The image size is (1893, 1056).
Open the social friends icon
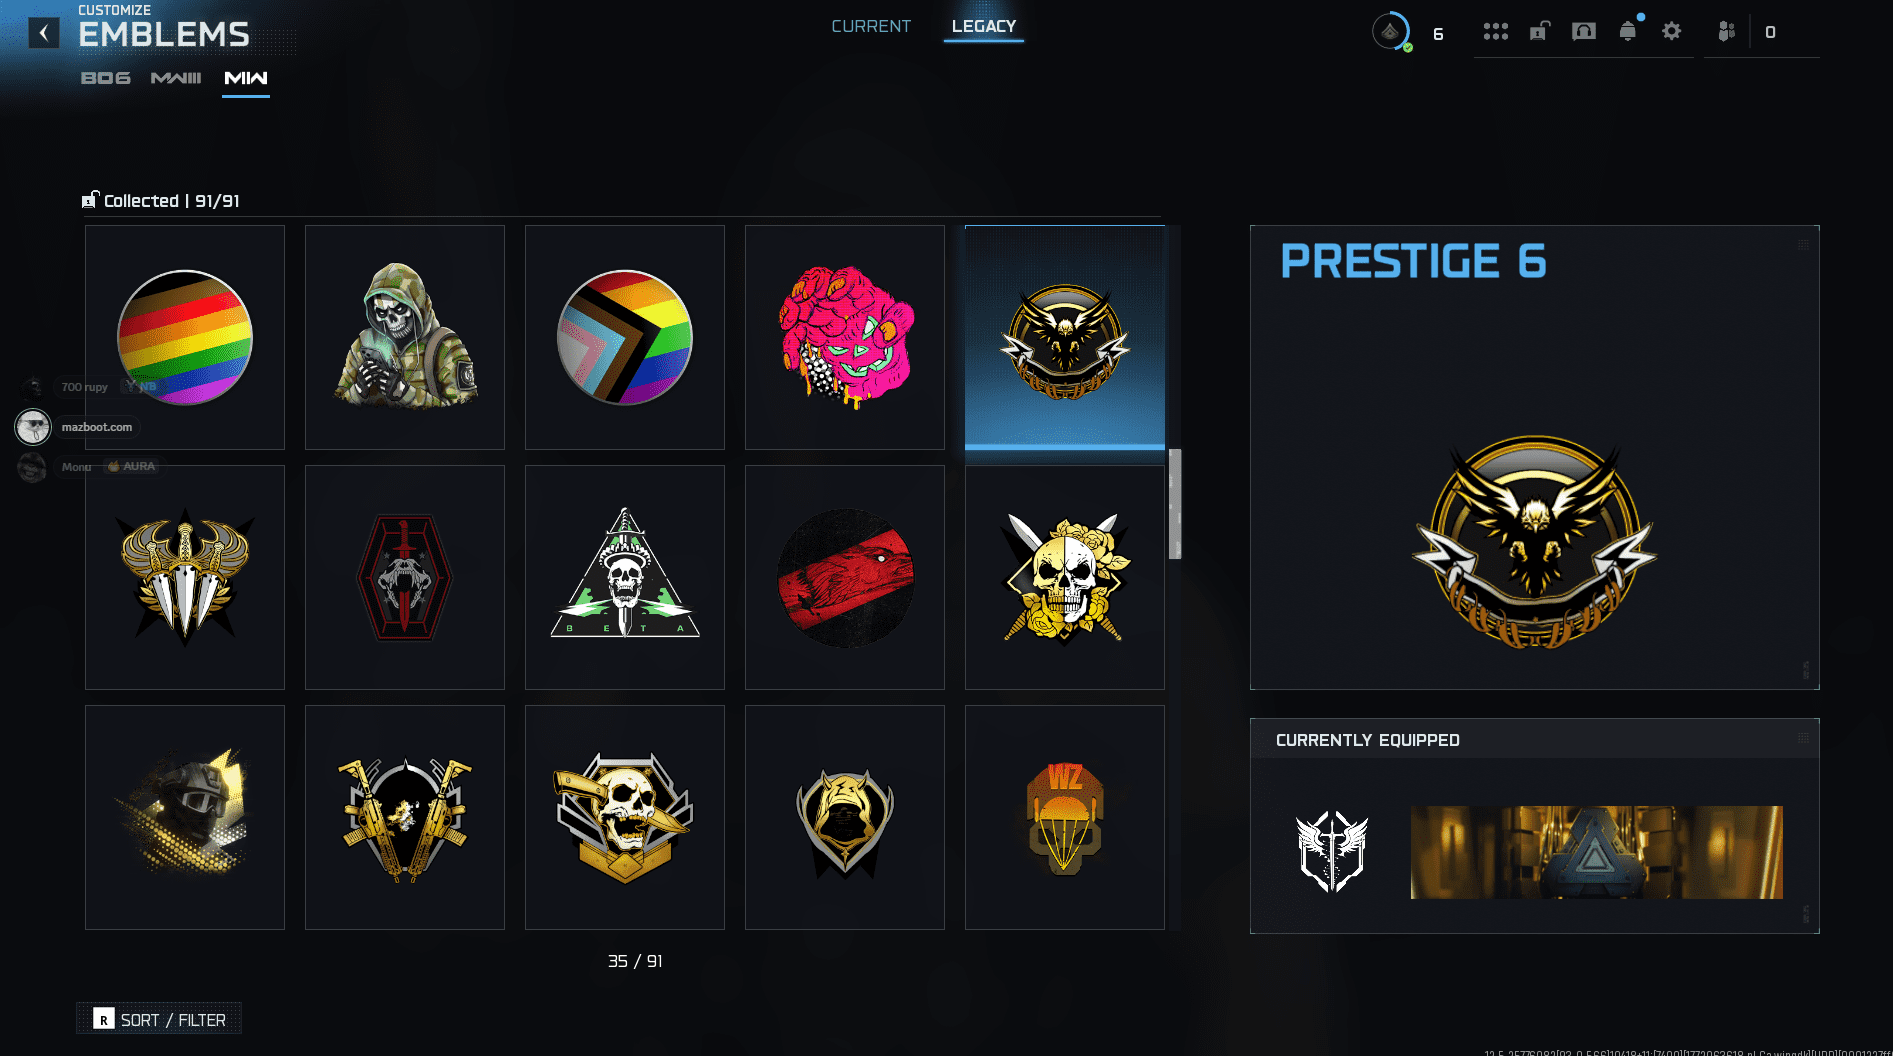pyautogui.click(x=1726, y=31)
